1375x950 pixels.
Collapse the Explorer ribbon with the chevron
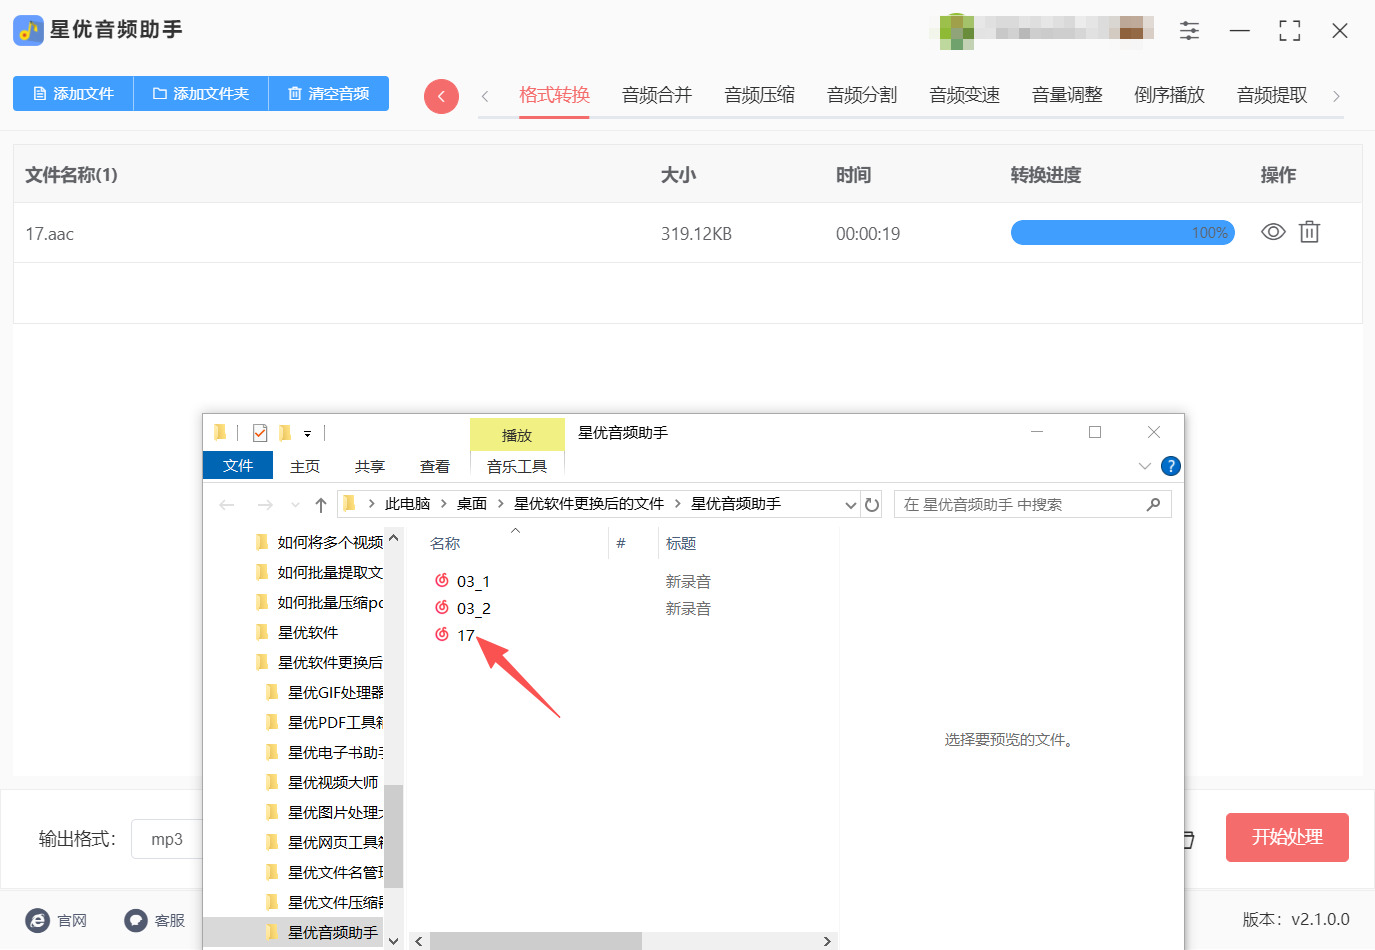point(1144,465)
